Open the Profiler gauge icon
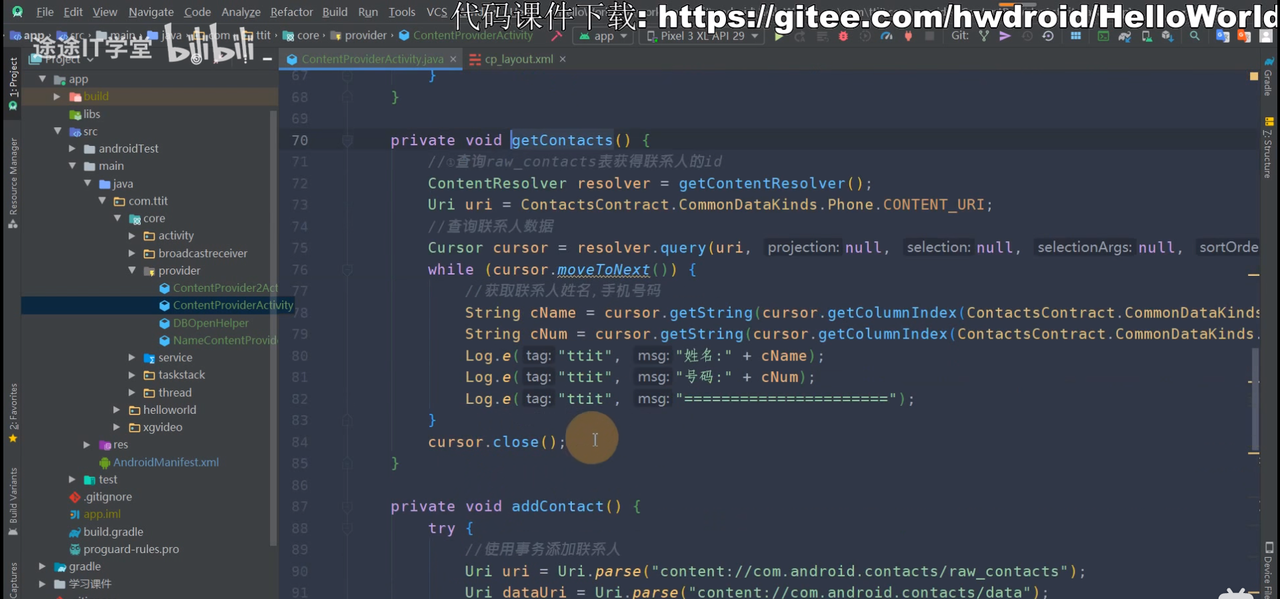Viewport: 1280px width, 599px height. (x=886, y=36)
